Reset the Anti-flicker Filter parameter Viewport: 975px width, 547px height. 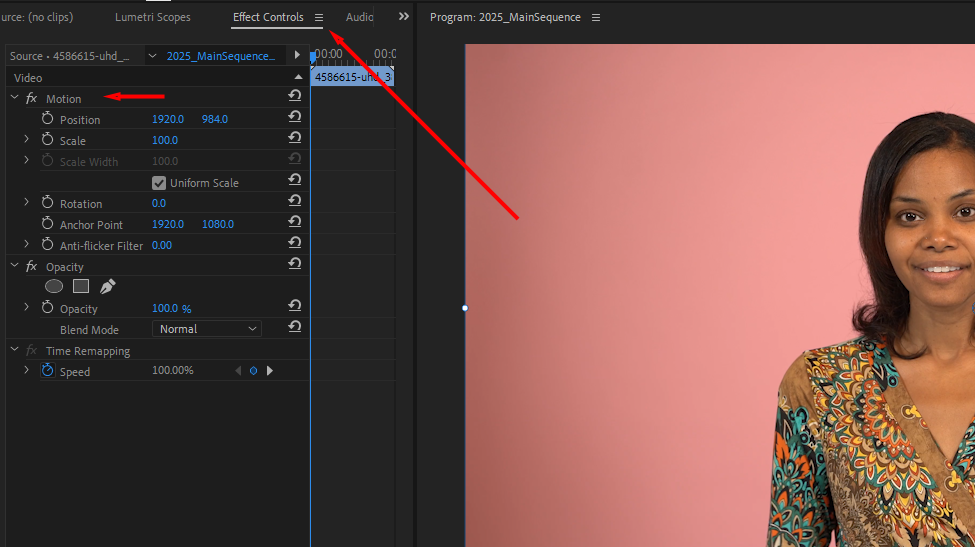click(x=295, y=243)
